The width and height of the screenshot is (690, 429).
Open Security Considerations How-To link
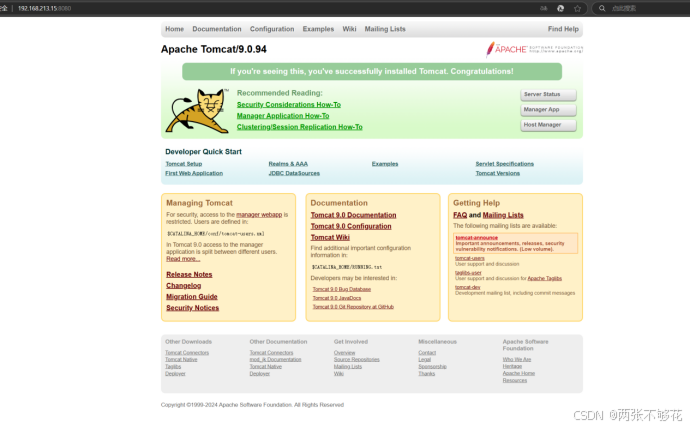pos(289,105)
